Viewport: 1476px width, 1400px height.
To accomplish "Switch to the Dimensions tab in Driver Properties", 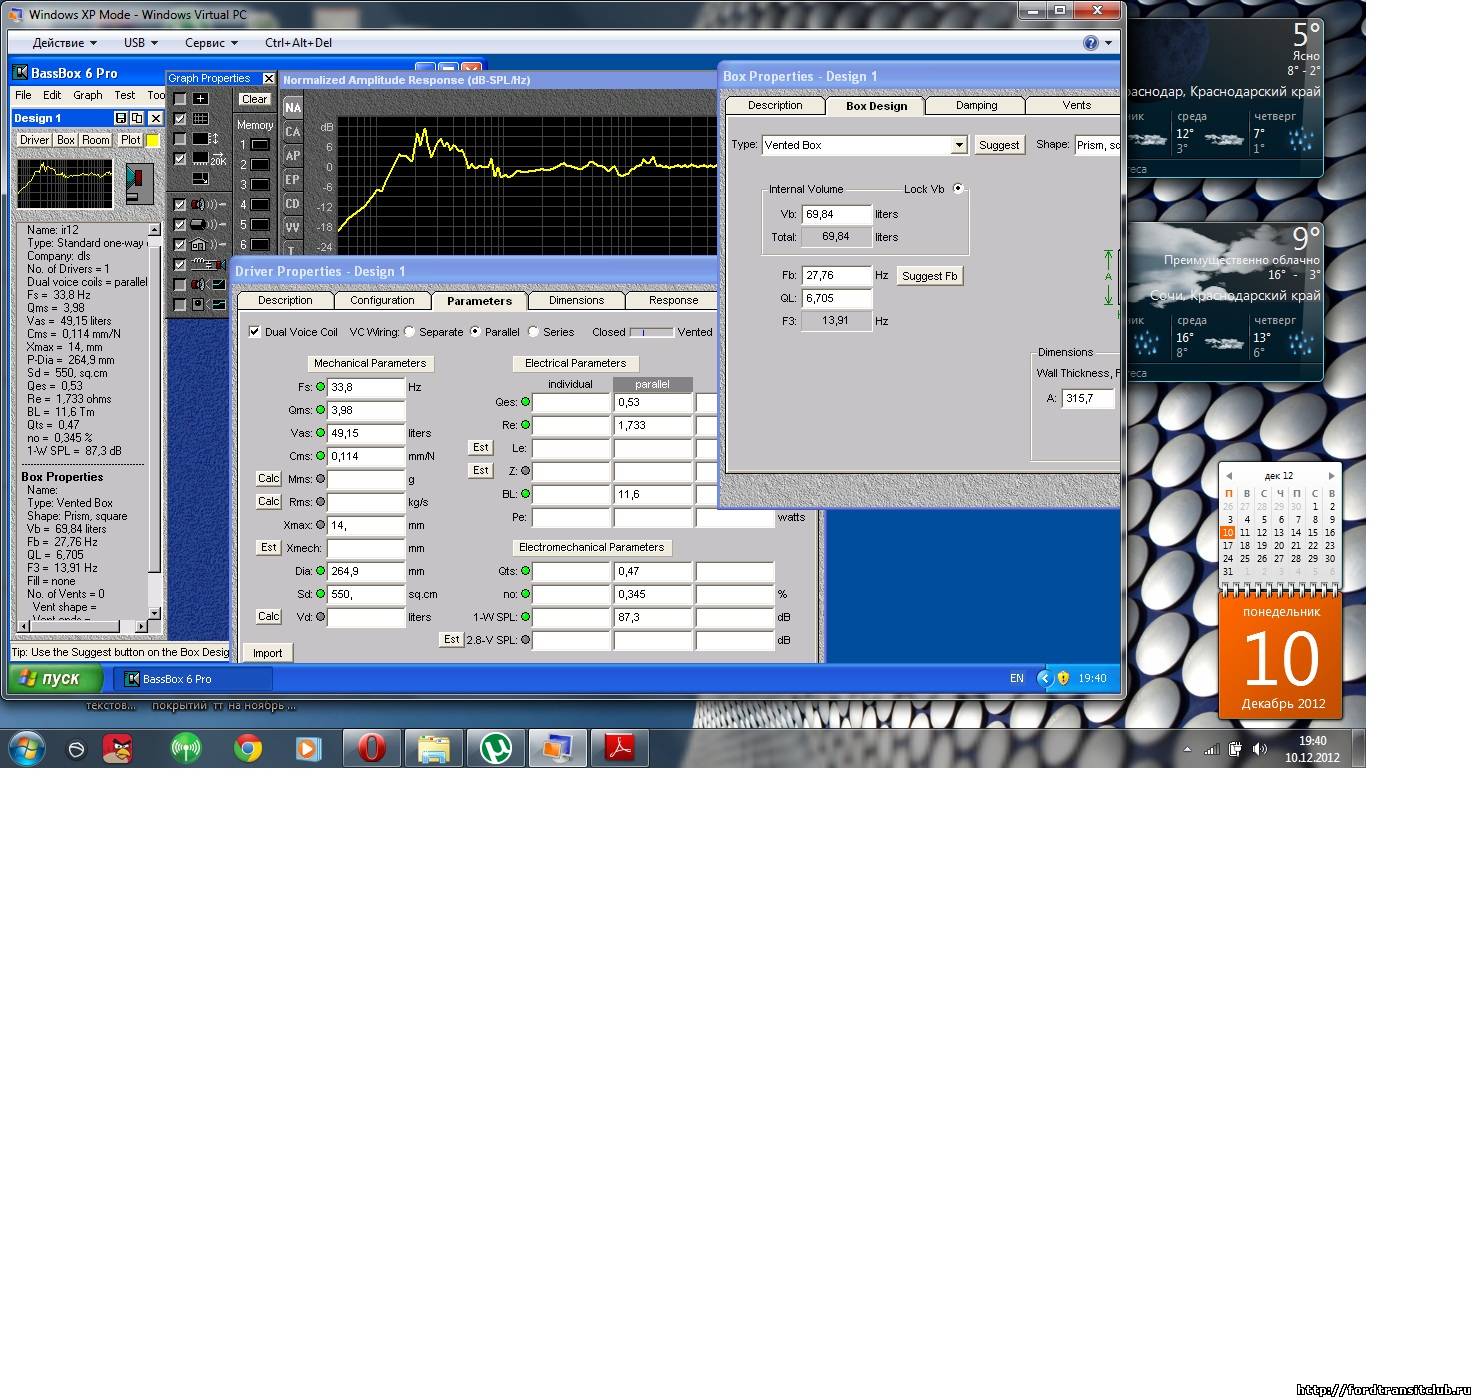I will [576, 300].
